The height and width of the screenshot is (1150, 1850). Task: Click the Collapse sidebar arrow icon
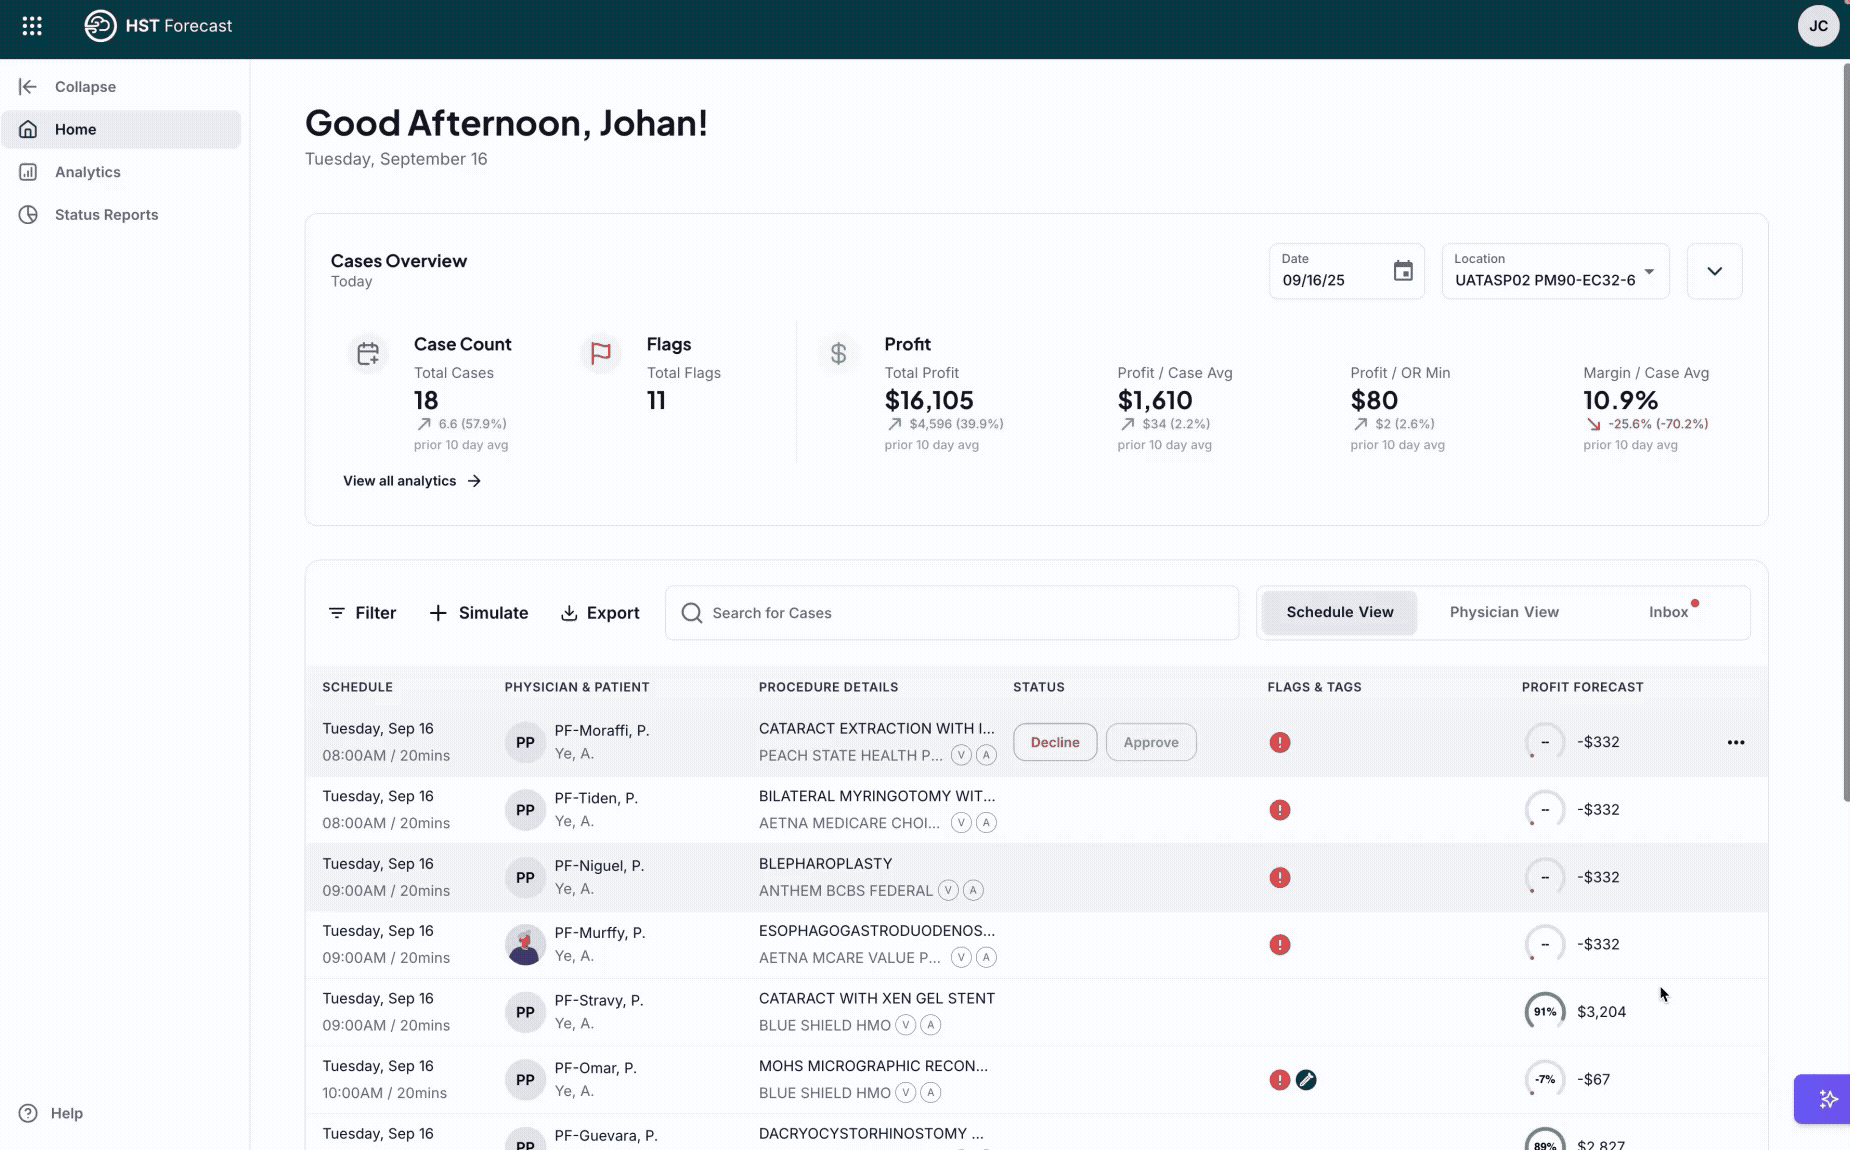pos(28,87)
